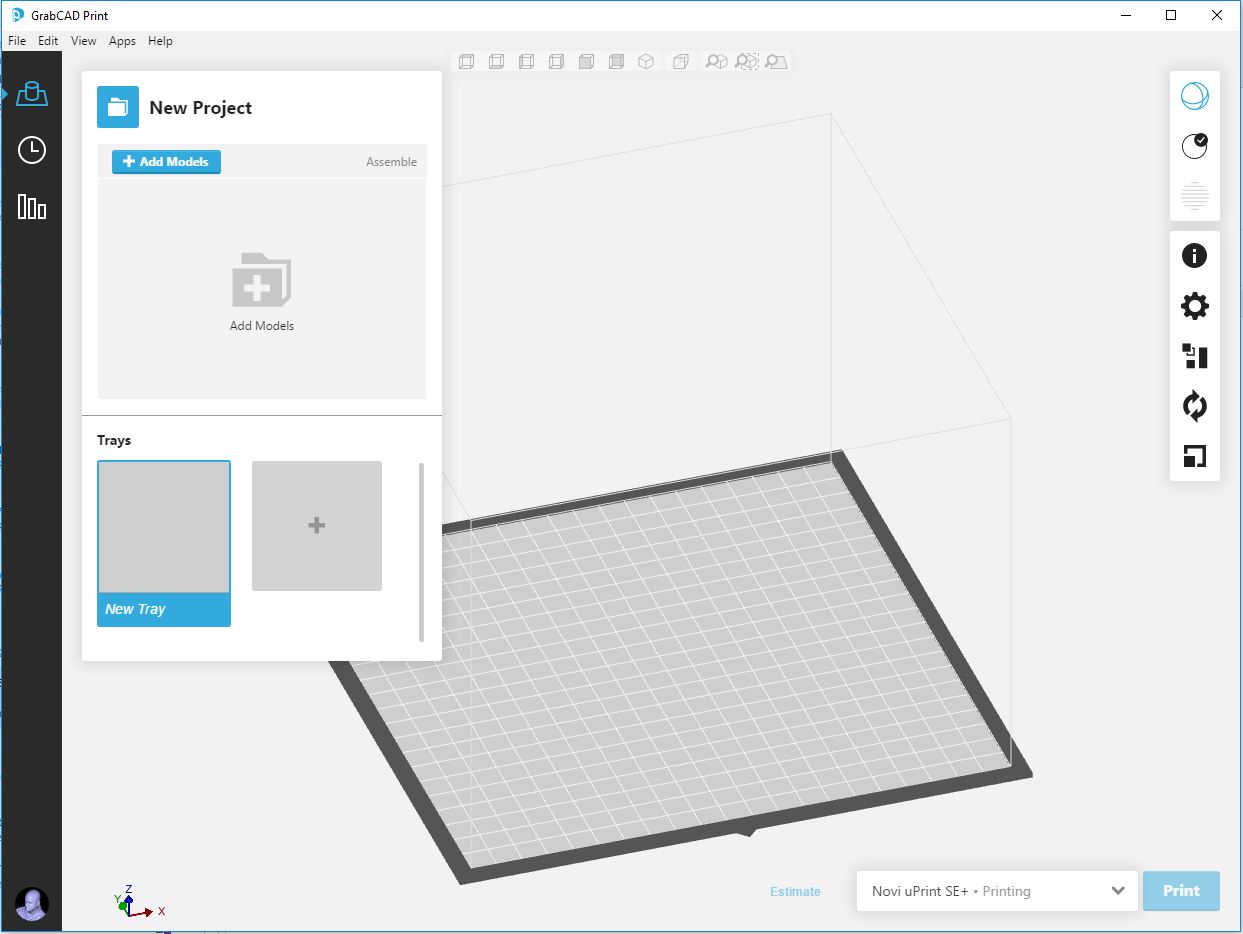The height and width of the screenshot is (934, 1243).
Task: Open the user profile avatar
Action: [x=32, y=904]
